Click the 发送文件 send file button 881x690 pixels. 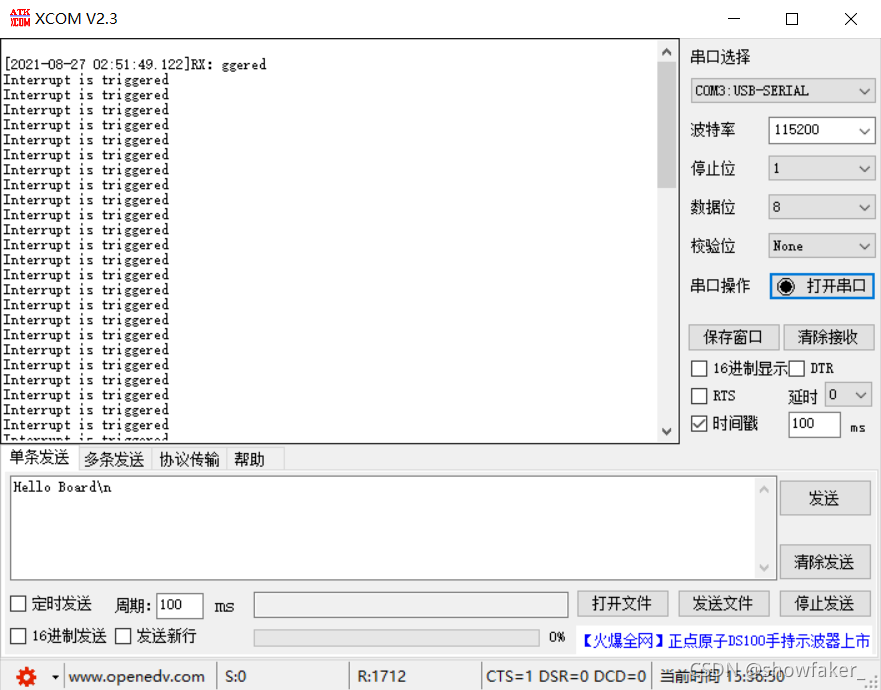(x=724, y=604)
